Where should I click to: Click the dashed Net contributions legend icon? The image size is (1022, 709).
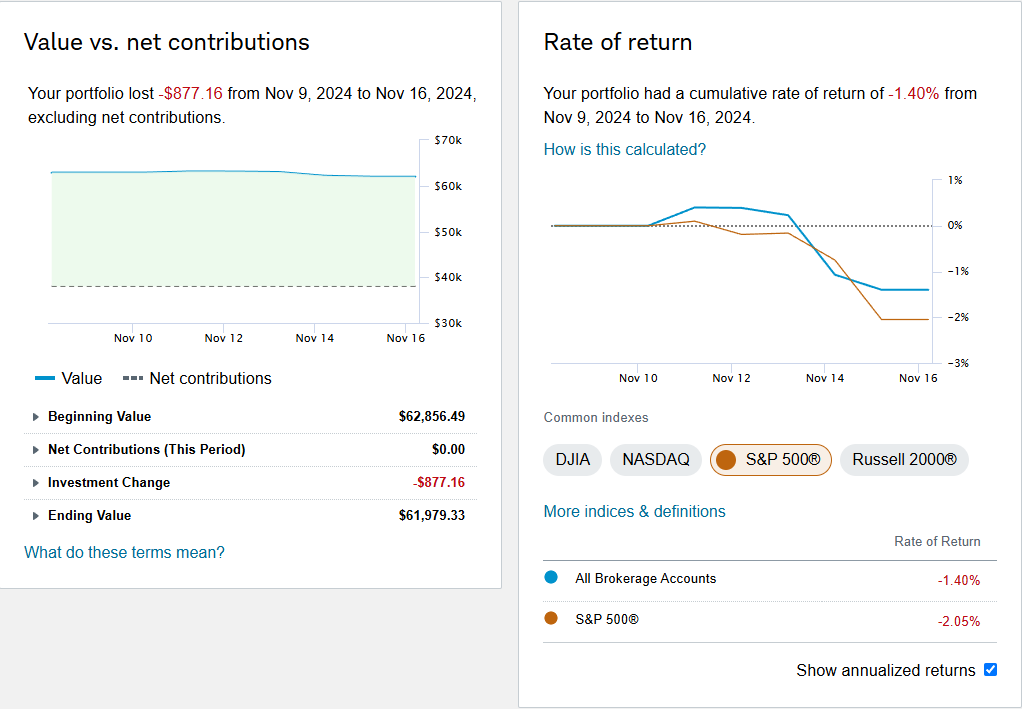132,379
